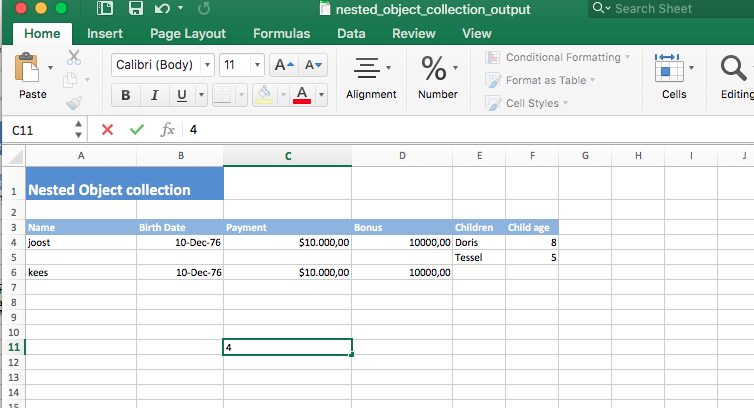Screen dimensions: 754x408
Task: Decrease font size with A down
Action: pyautogui.click(x=314, y=65)
